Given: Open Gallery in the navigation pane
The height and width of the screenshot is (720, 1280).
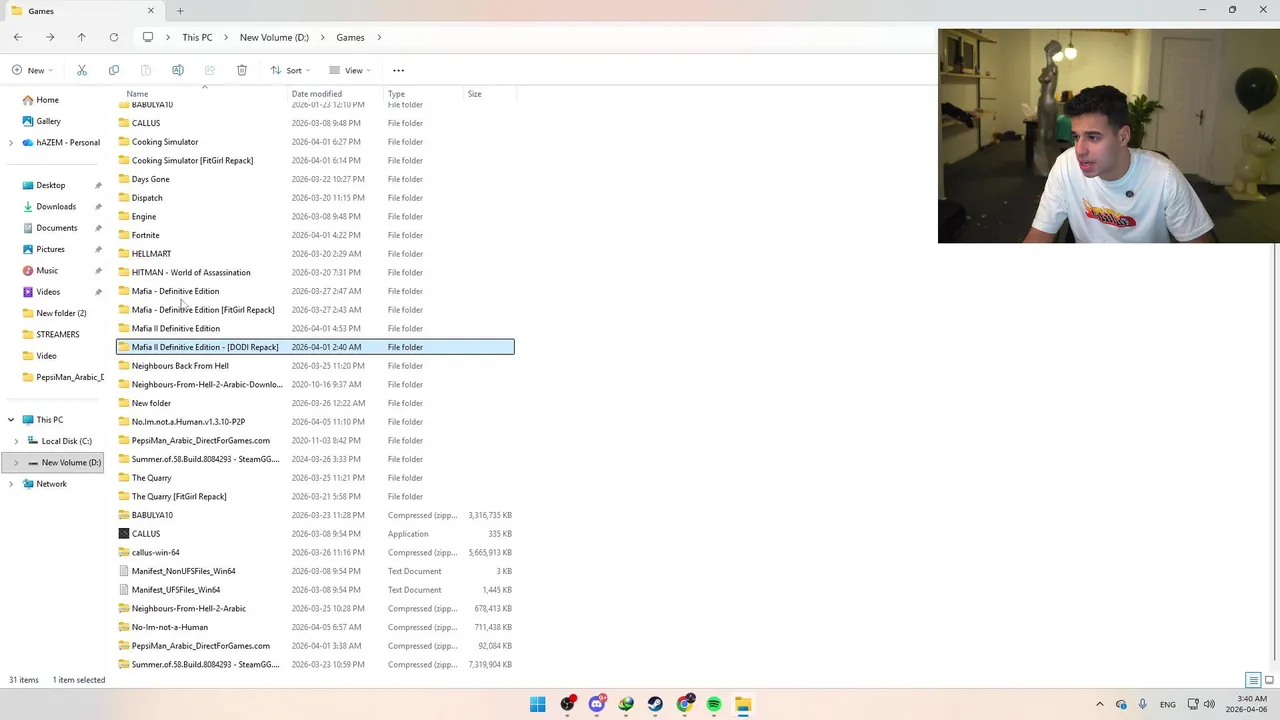Looking at the screenshot, I should tap(48, 121).
